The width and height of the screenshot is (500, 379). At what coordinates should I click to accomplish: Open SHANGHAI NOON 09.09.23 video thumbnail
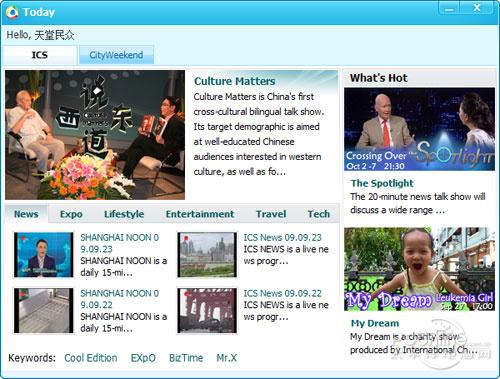coord(43,255)
